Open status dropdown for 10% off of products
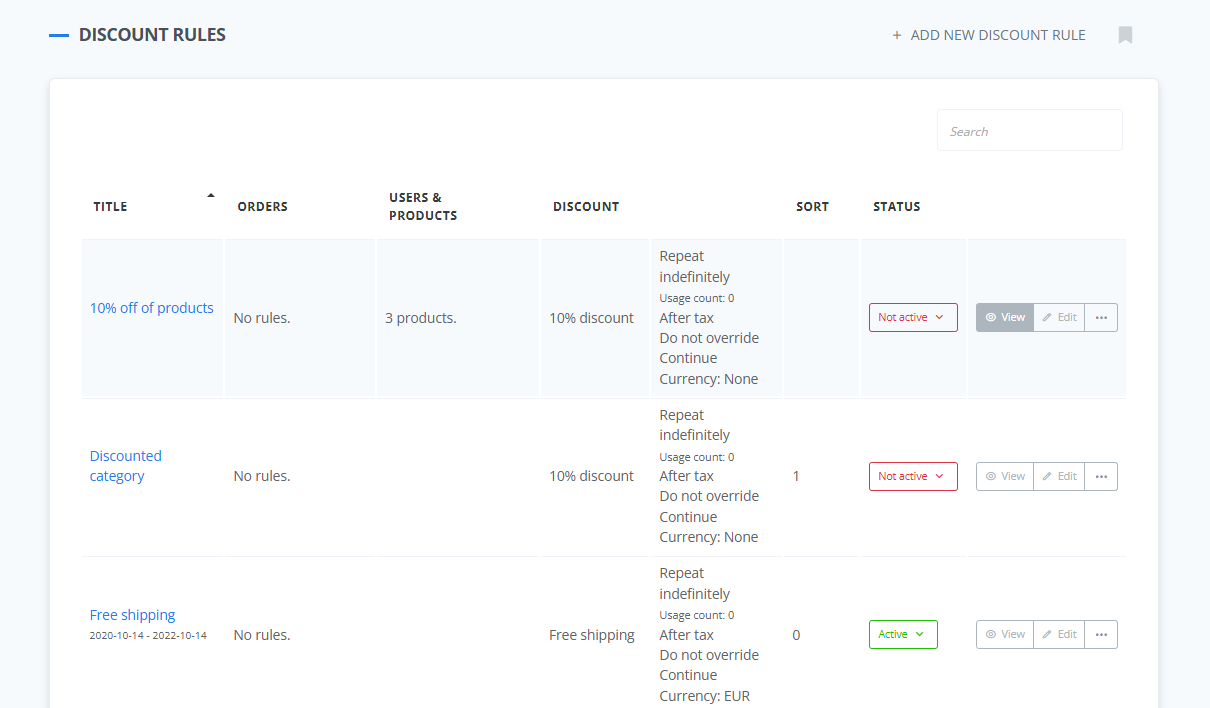1210x708 pixels. [x=913, y=317]
